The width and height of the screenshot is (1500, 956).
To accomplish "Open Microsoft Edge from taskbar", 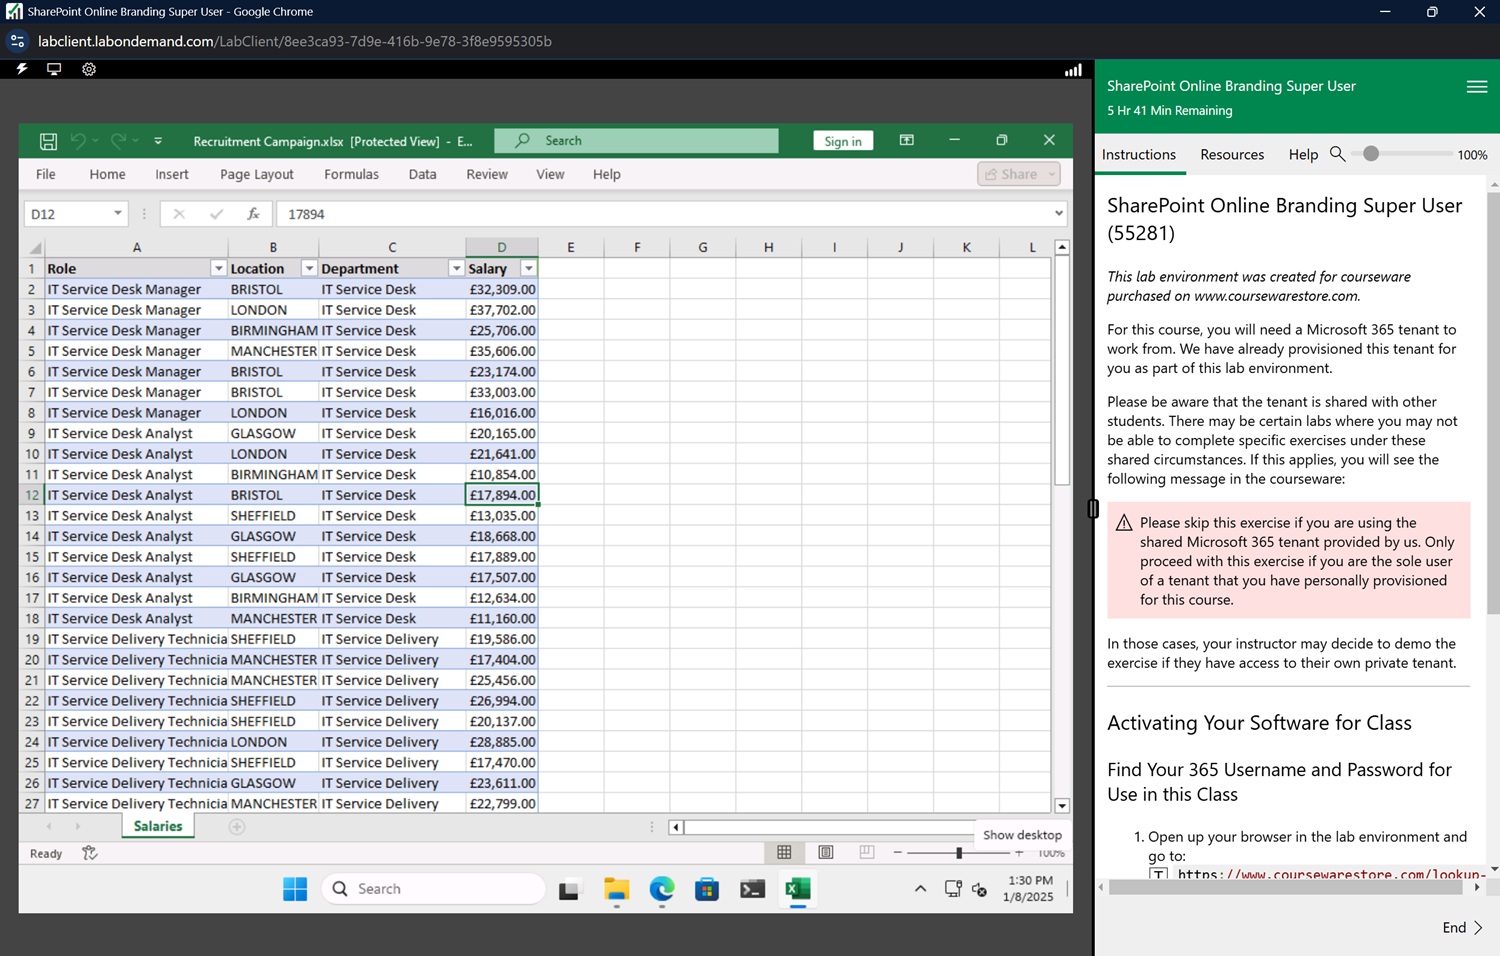I will [662, 889].
